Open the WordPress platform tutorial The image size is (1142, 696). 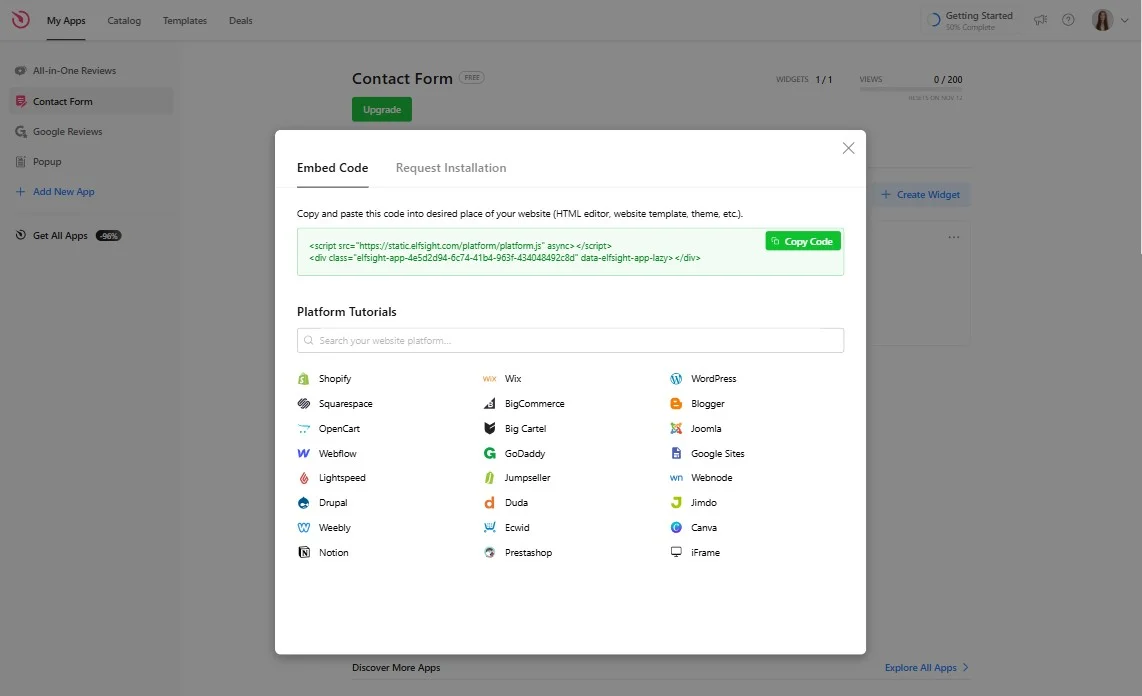point(676,378)
